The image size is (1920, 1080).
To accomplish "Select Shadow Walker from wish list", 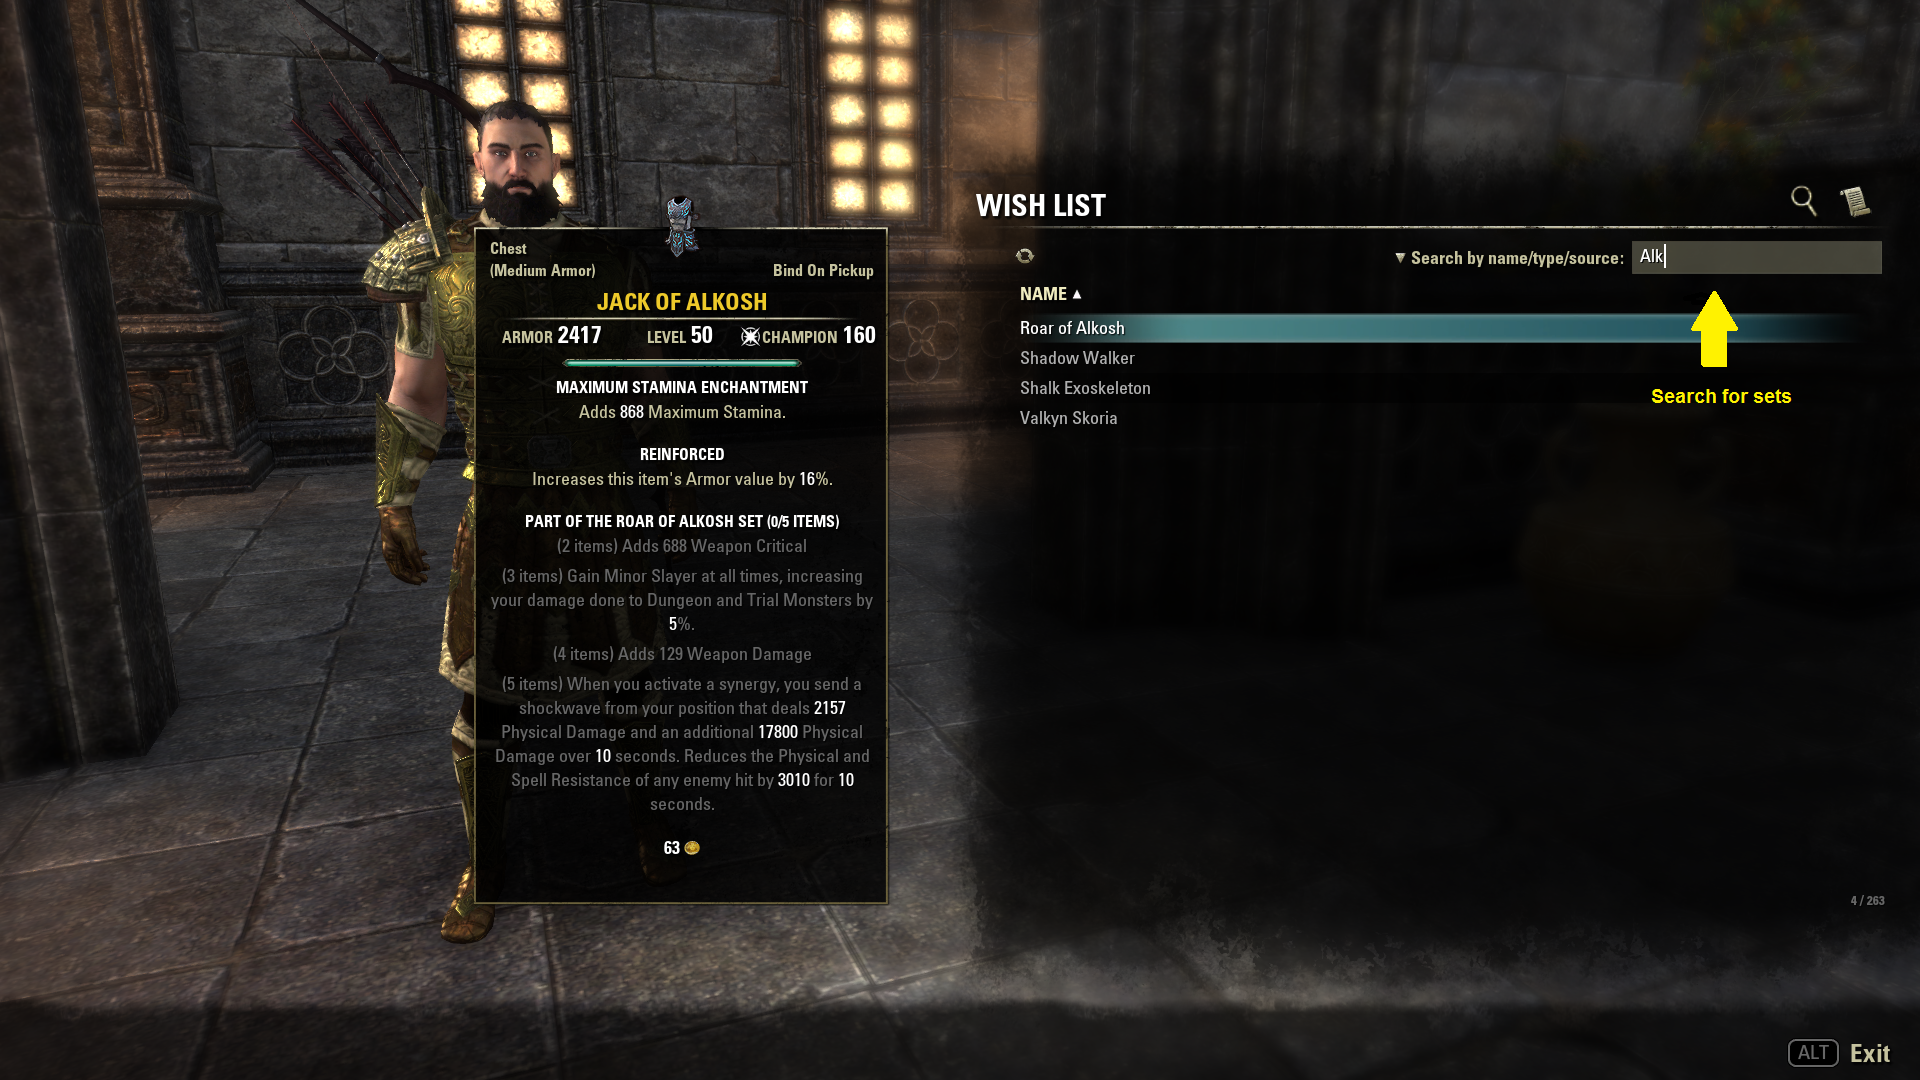I will coord(1076,357).
